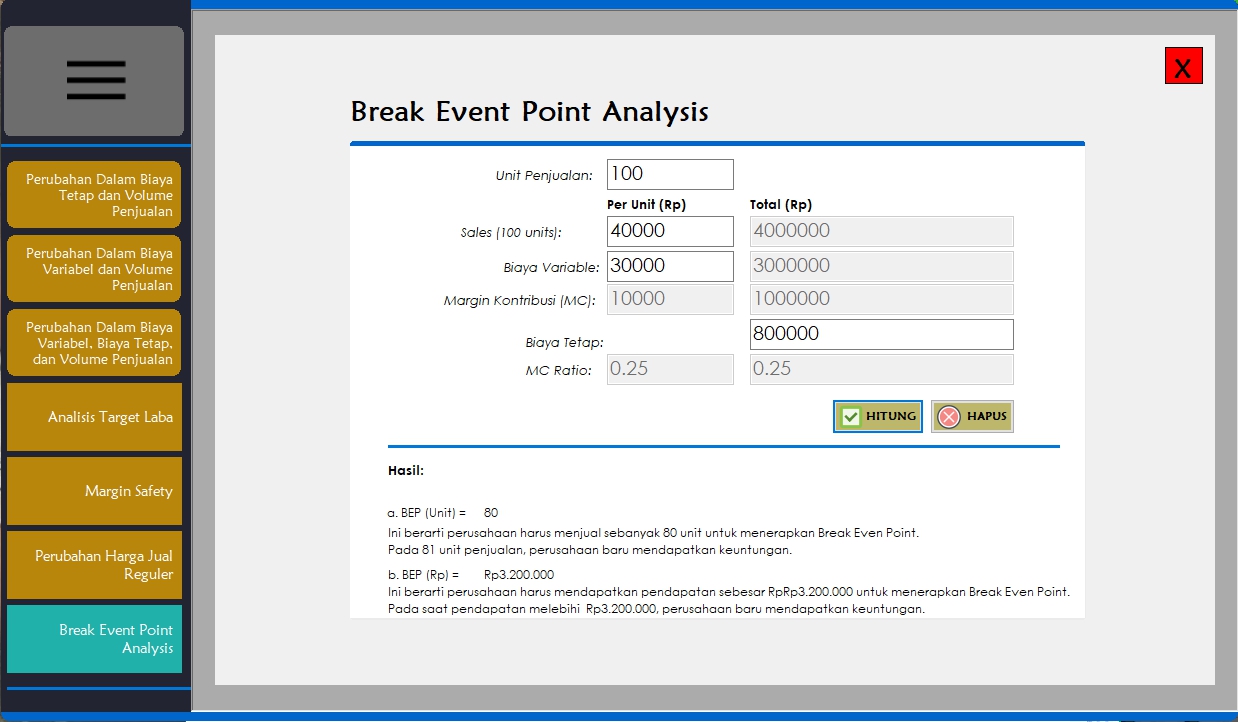Click the red X close icon top right
This screenshot has height=722, width=1238.
(x=1184, y=65)
